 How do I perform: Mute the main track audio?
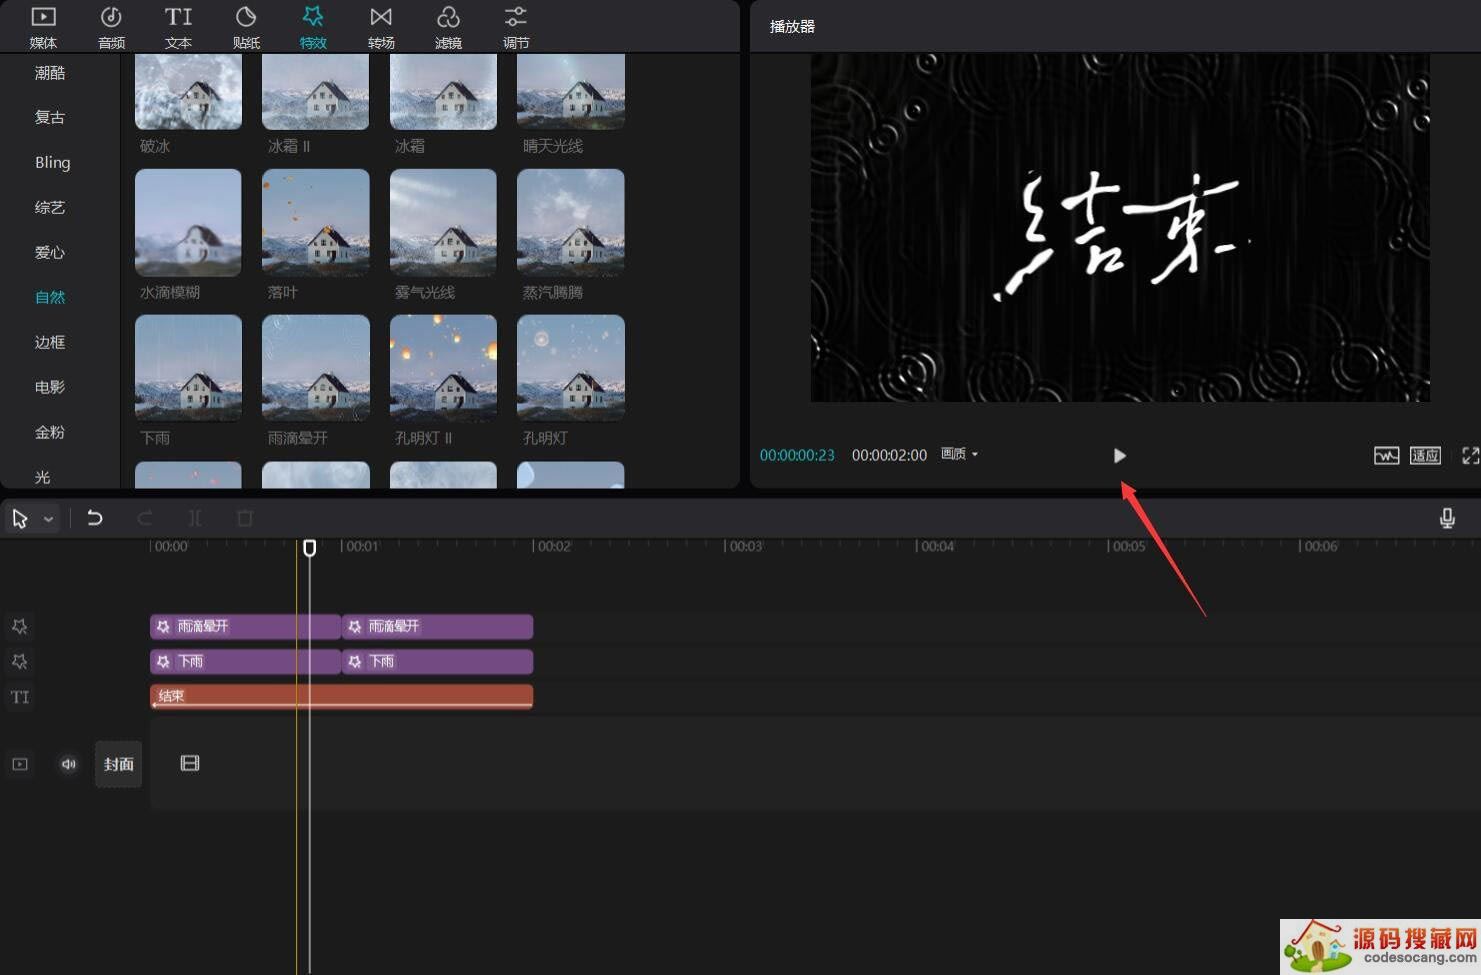click(68, 764)
